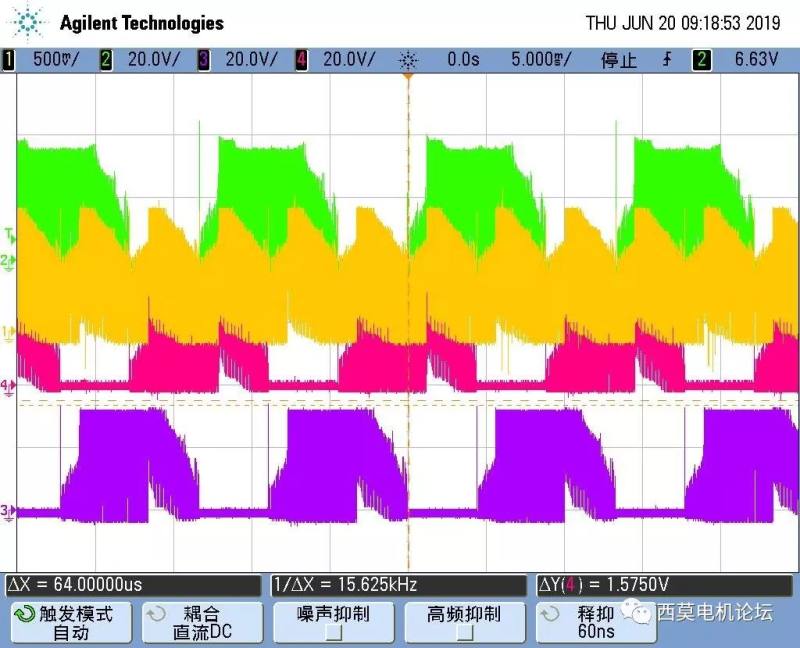Click the rising edge trigger slope icon
The image size is (800, 648).
click(666, 60)
